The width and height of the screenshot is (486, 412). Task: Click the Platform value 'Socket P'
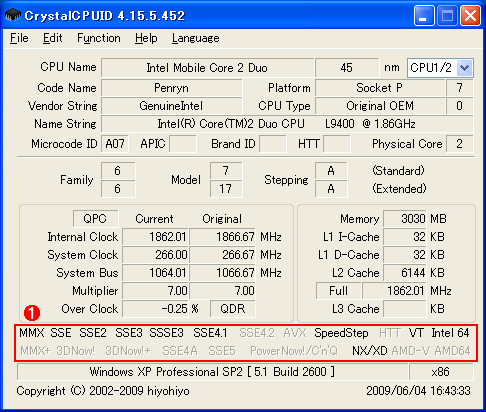[x=380, y=88]
